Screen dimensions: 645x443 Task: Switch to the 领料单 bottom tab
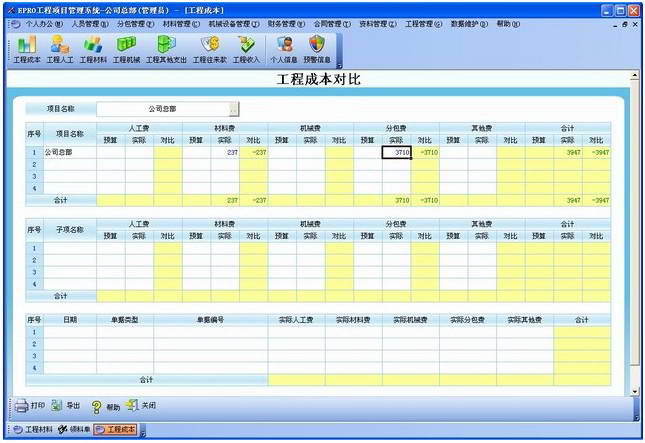(74, 429)
